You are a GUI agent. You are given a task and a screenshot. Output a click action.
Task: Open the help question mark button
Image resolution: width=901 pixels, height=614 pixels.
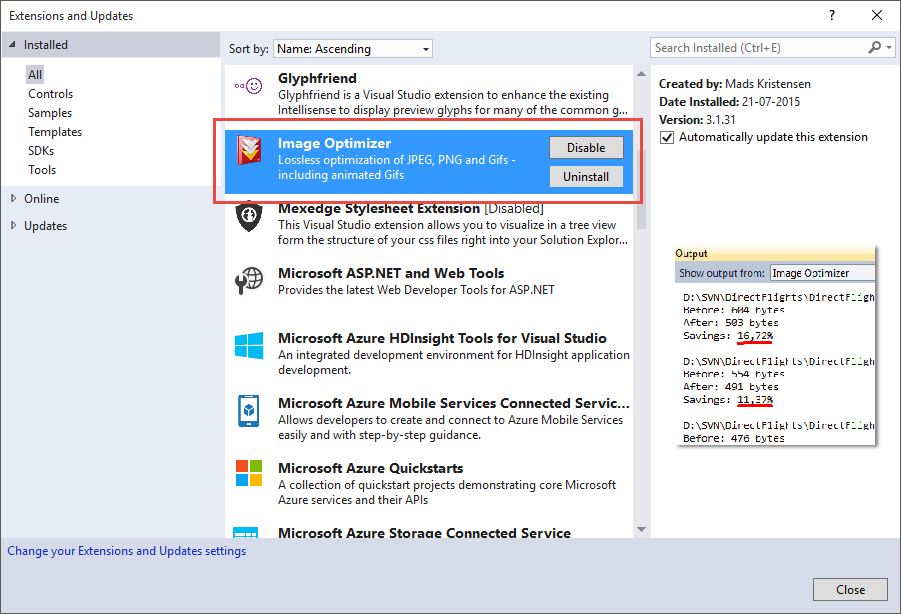click(831, 15)
